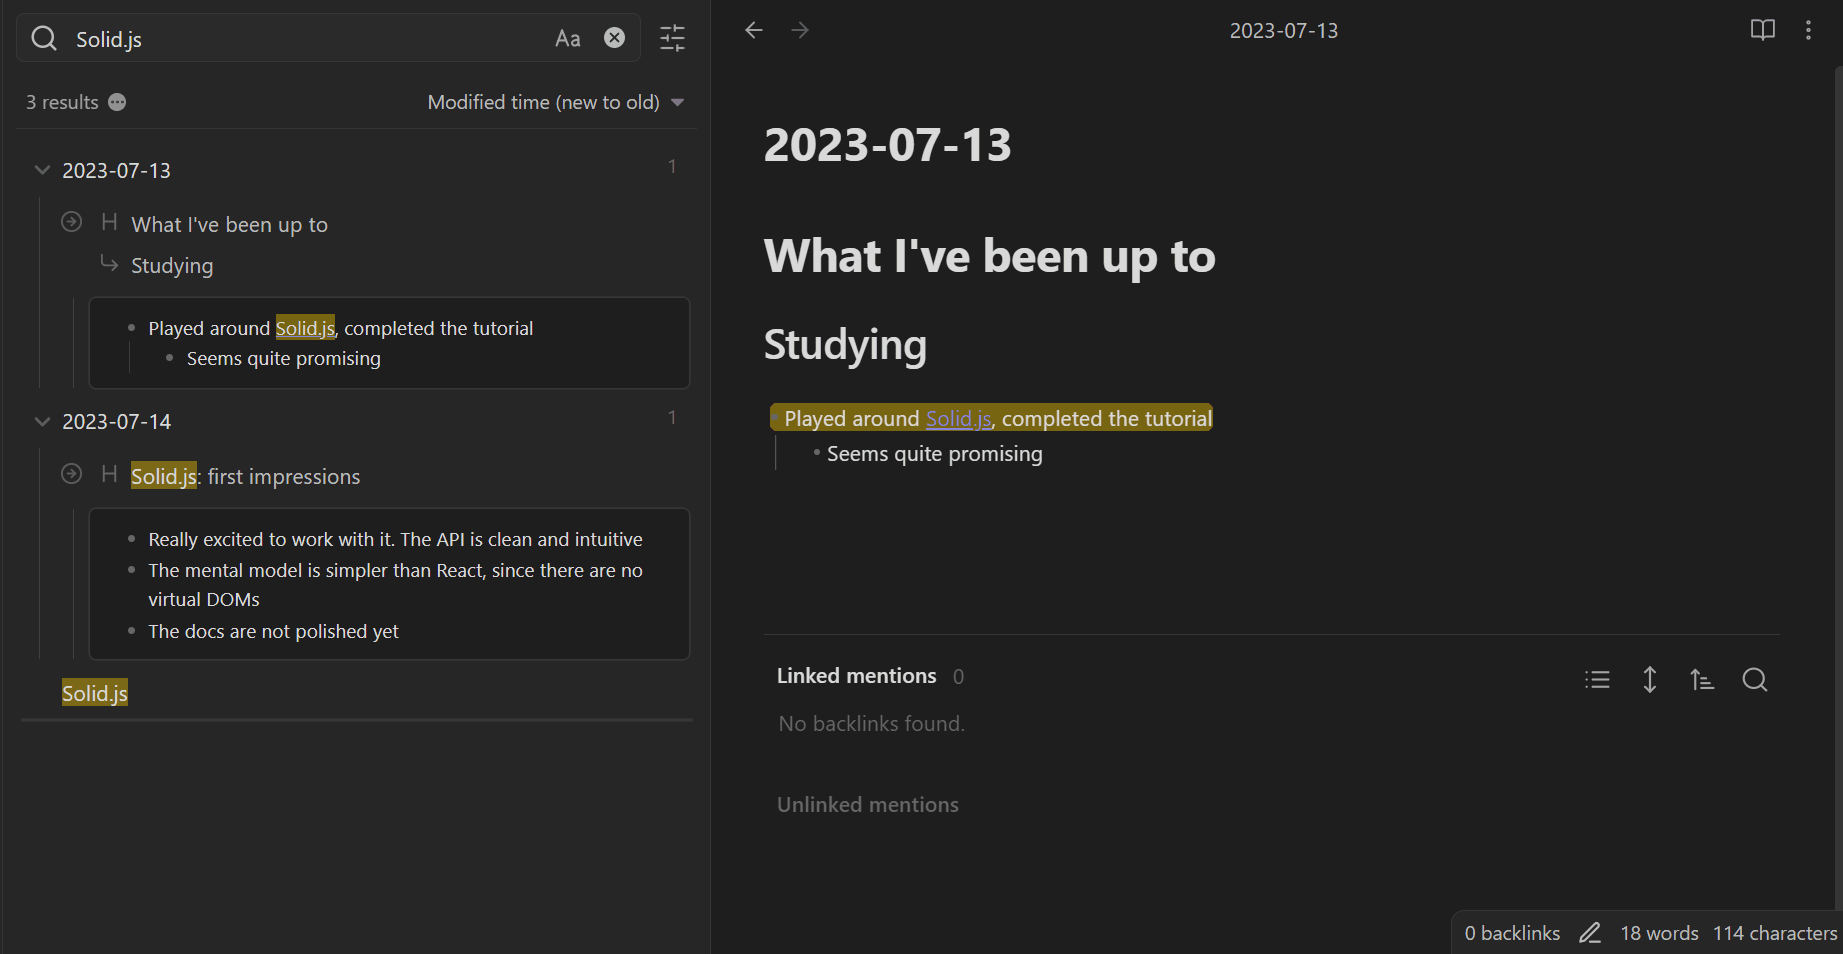This screenshot has height=954, width=1843.
Task: Click the search magnifier icon
Action: pos(44,38)
